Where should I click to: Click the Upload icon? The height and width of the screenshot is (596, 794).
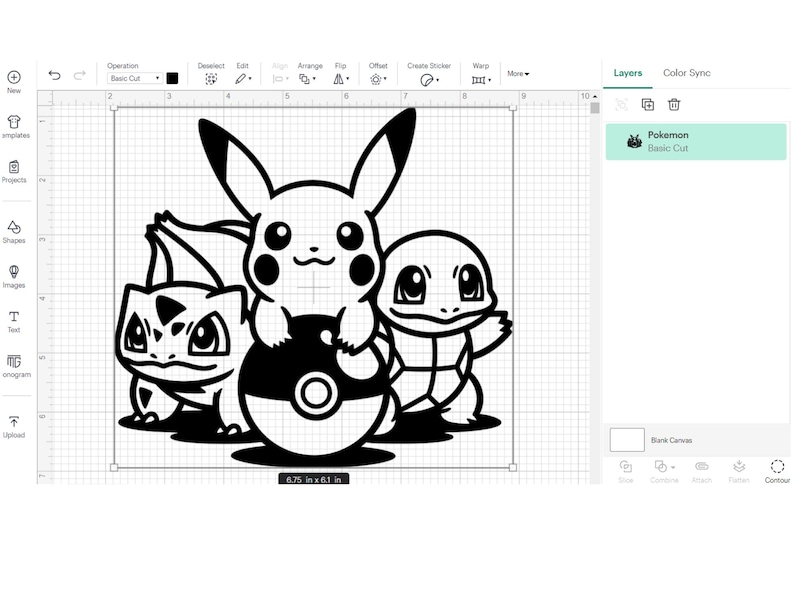tap(14, 421)
